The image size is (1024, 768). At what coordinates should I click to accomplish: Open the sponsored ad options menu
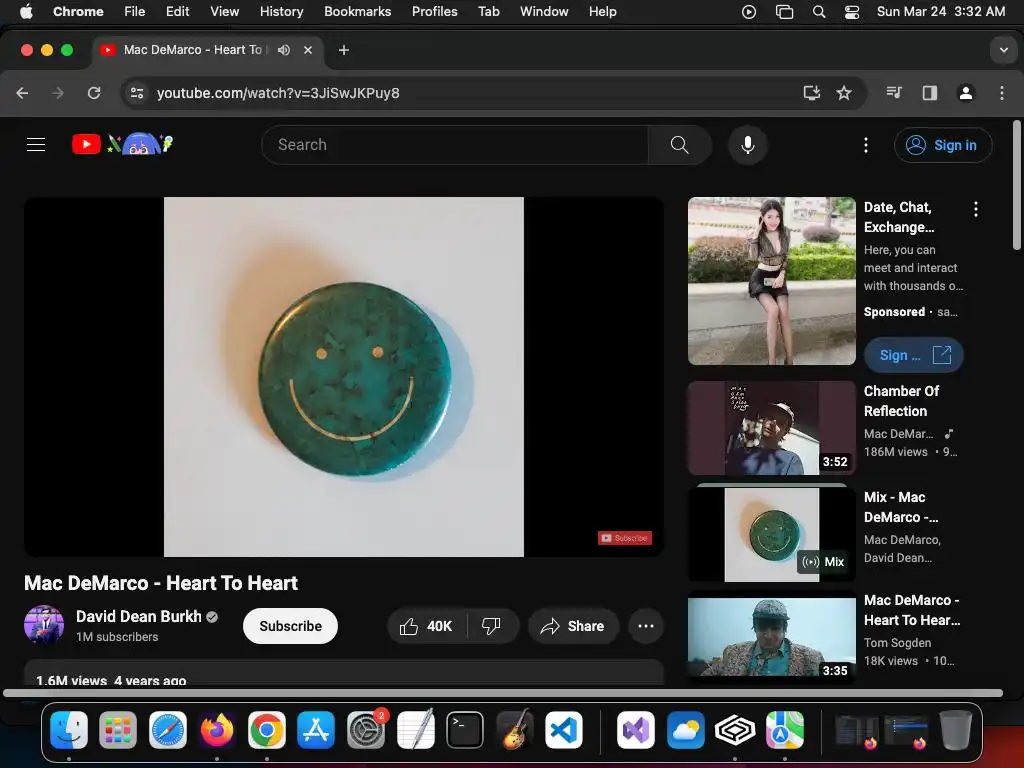tap(976, 209)
